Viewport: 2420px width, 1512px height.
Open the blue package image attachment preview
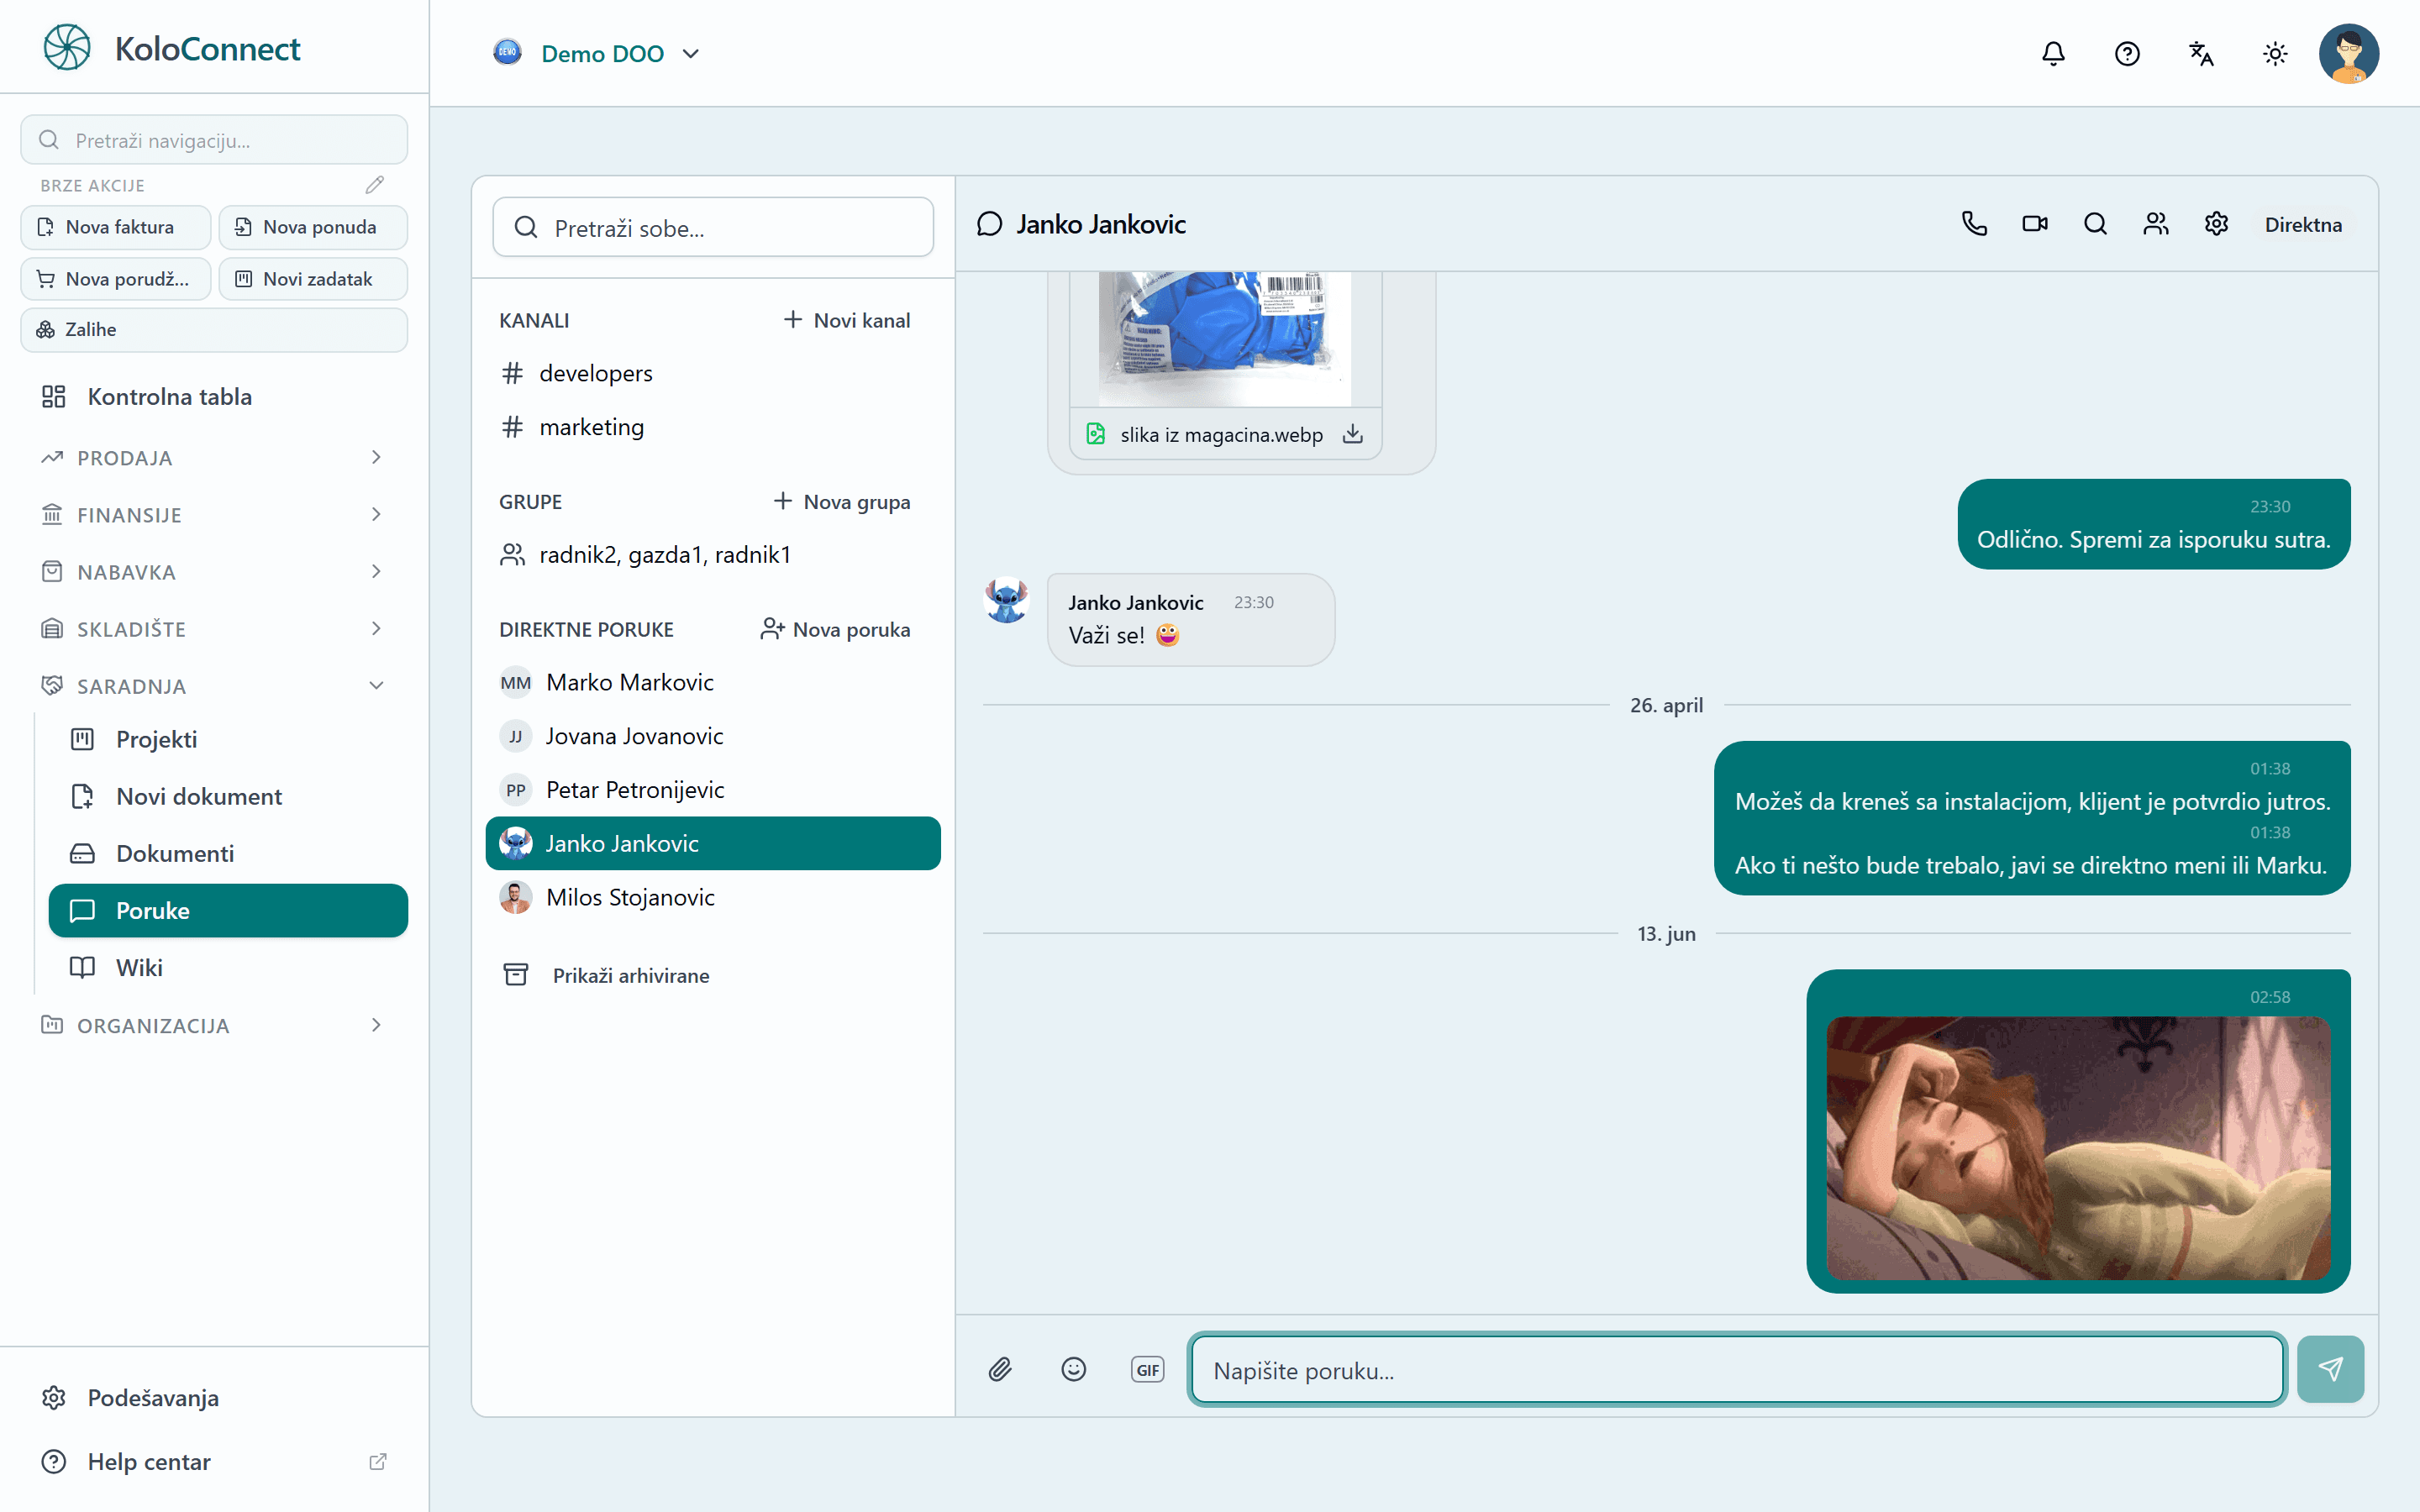pyautogui.click(x=1224, y=338)
